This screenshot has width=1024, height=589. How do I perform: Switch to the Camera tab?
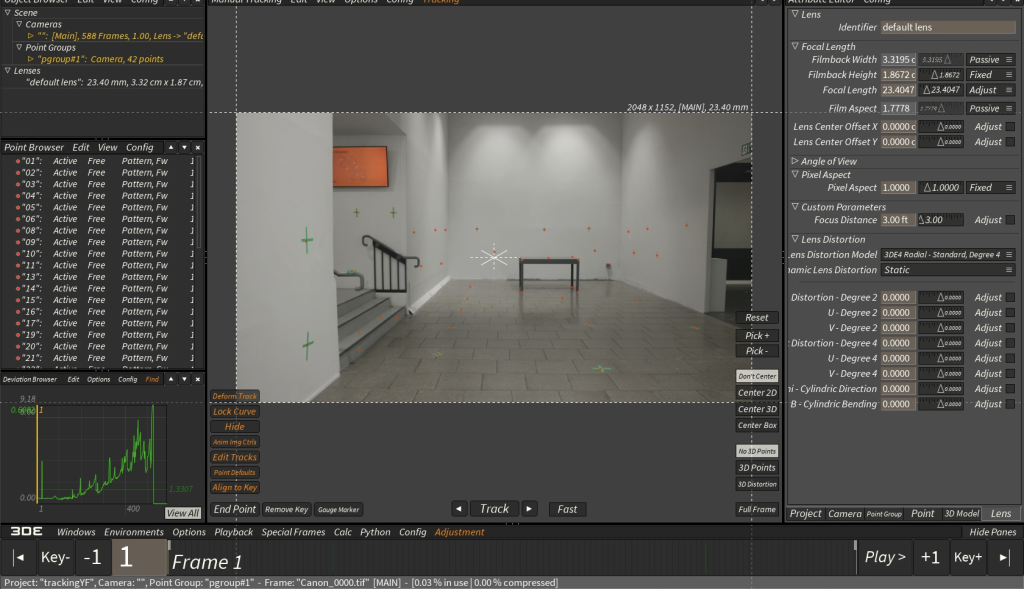click(x=844, y=514)
